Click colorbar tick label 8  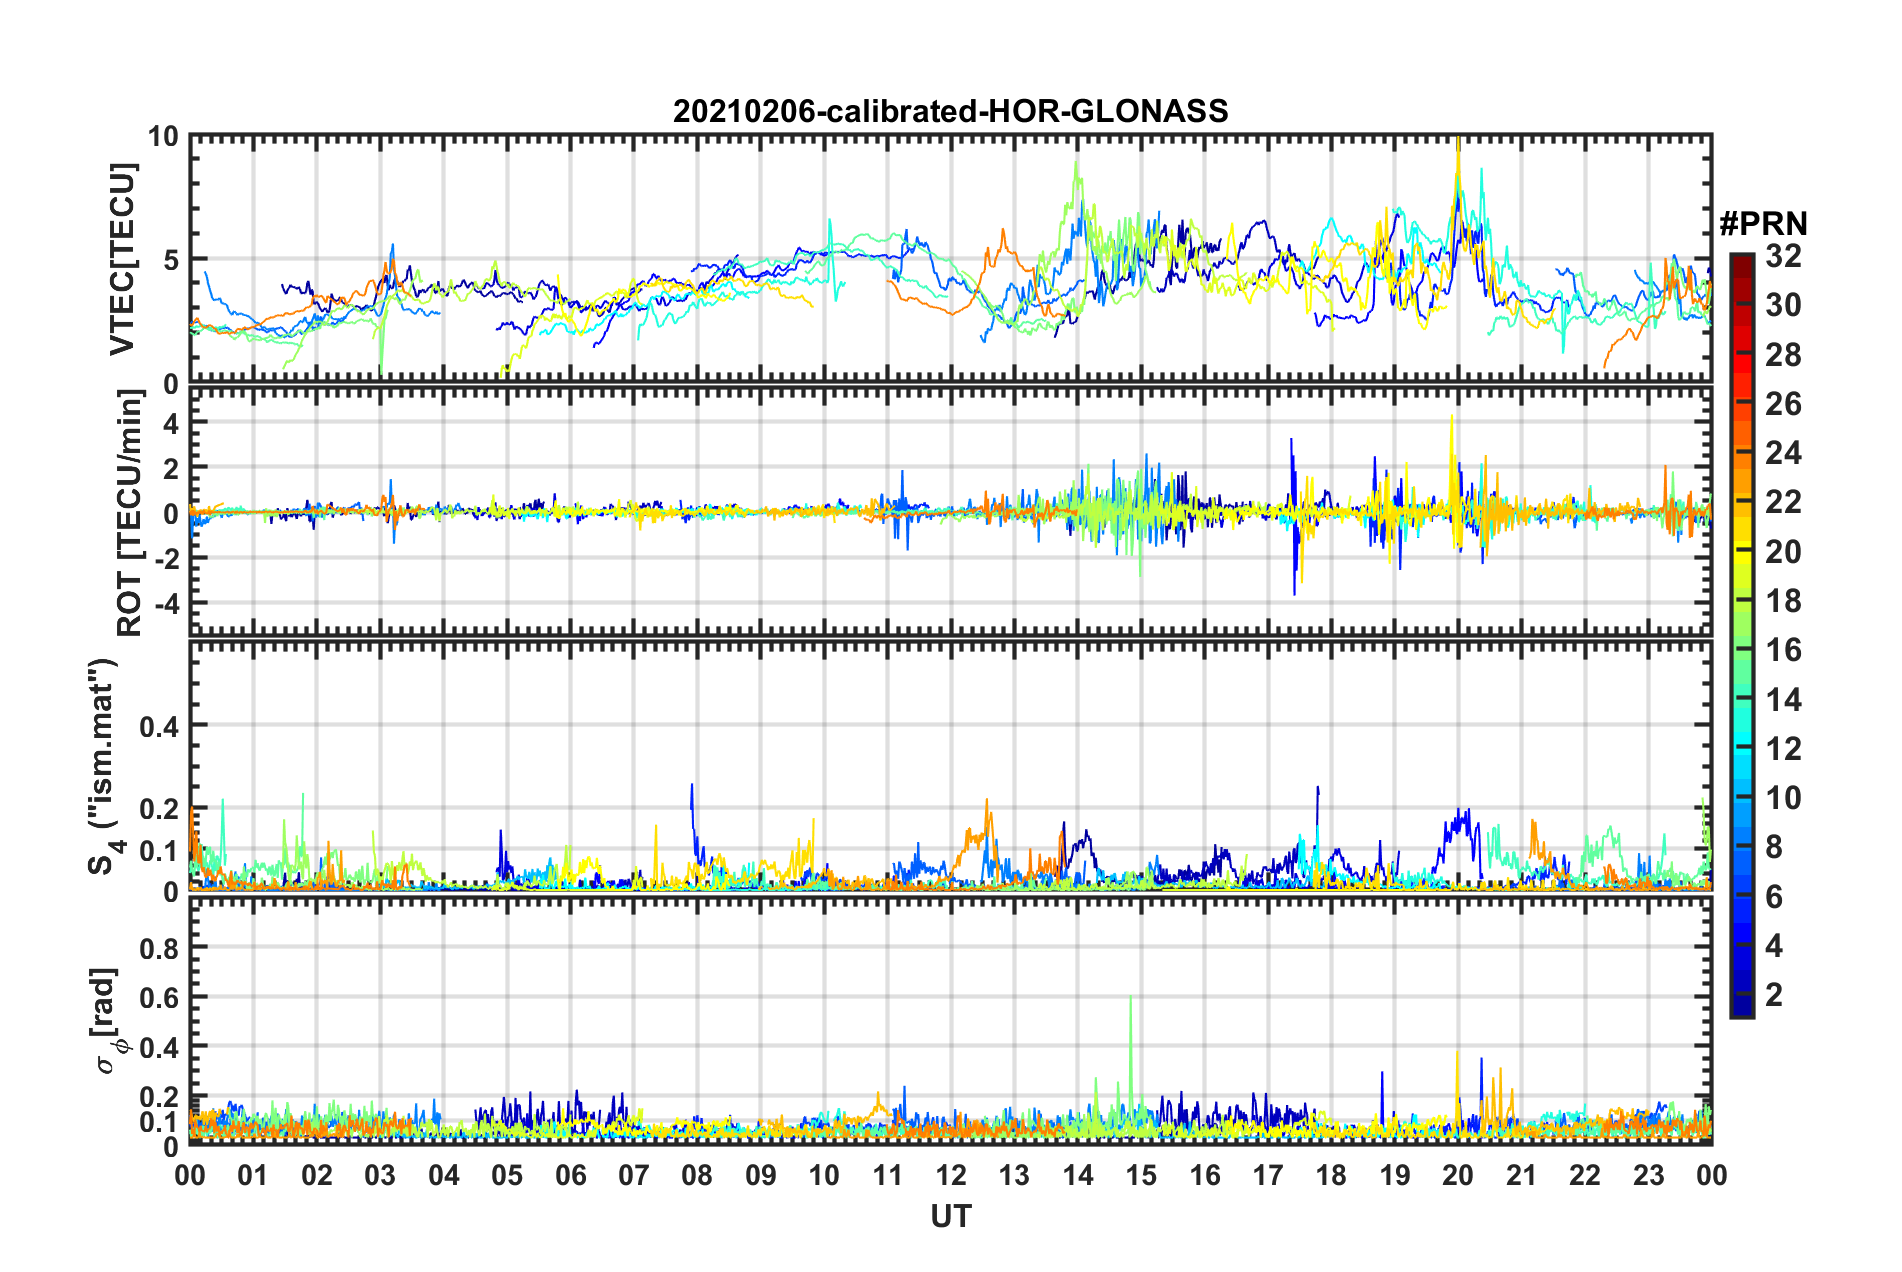(1775, 847)
